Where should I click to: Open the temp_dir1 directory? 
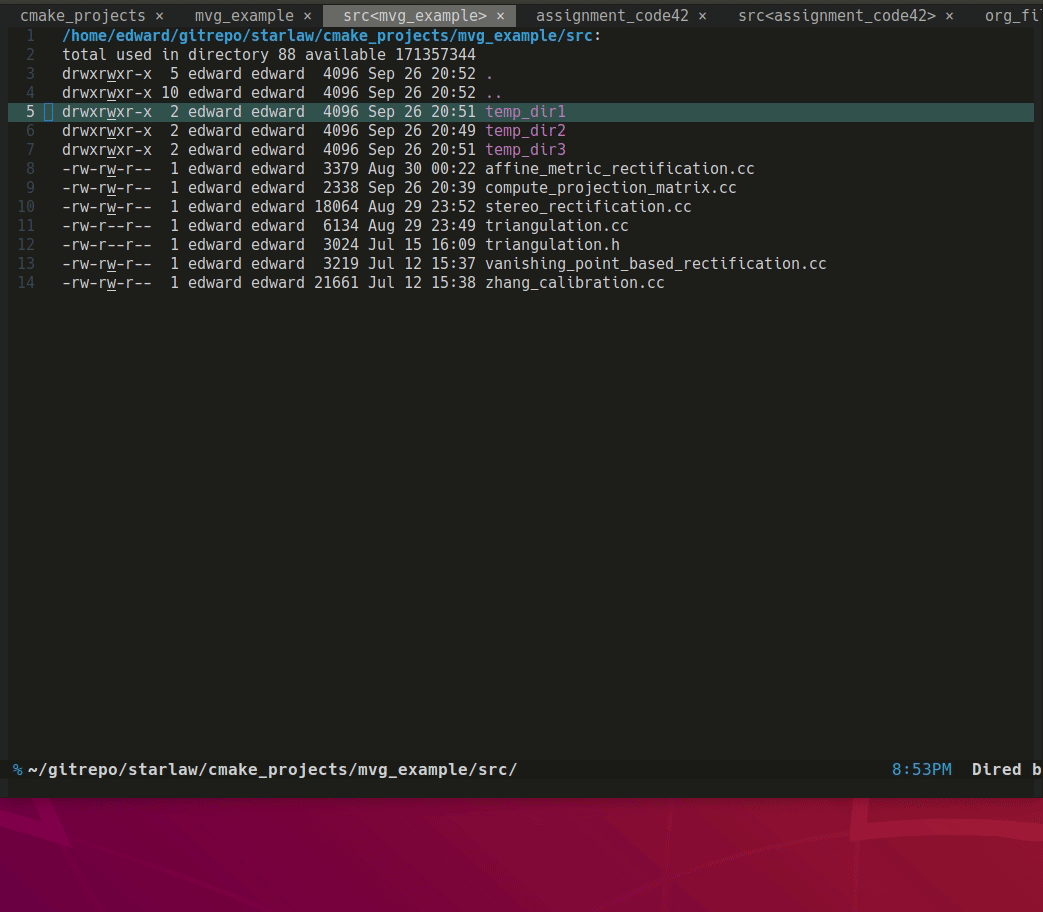tap(525, 112)
